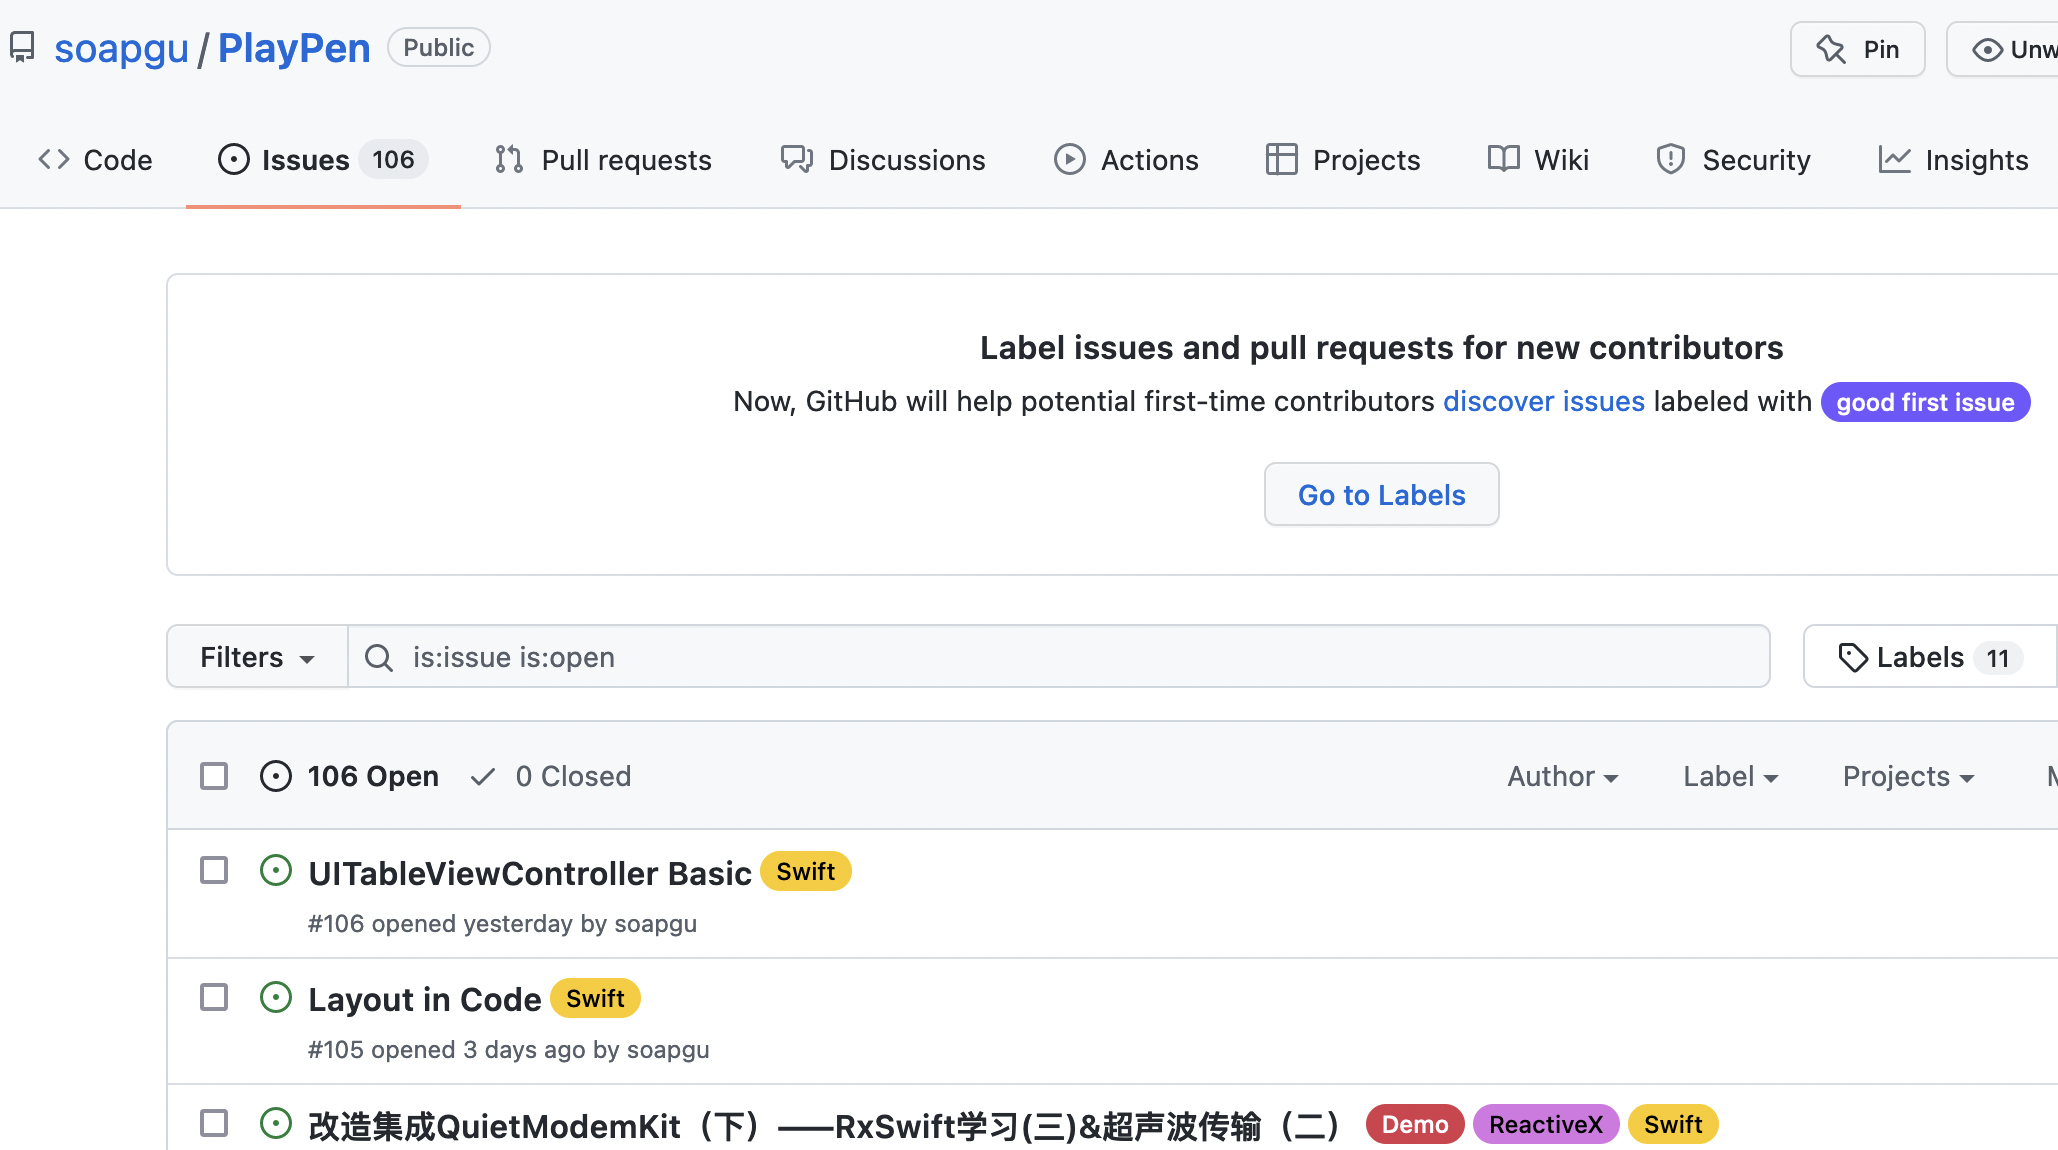Viewport: 2058px width, 1150px height.
Task: Open the Insights tab
Action: pos(1953,160)
